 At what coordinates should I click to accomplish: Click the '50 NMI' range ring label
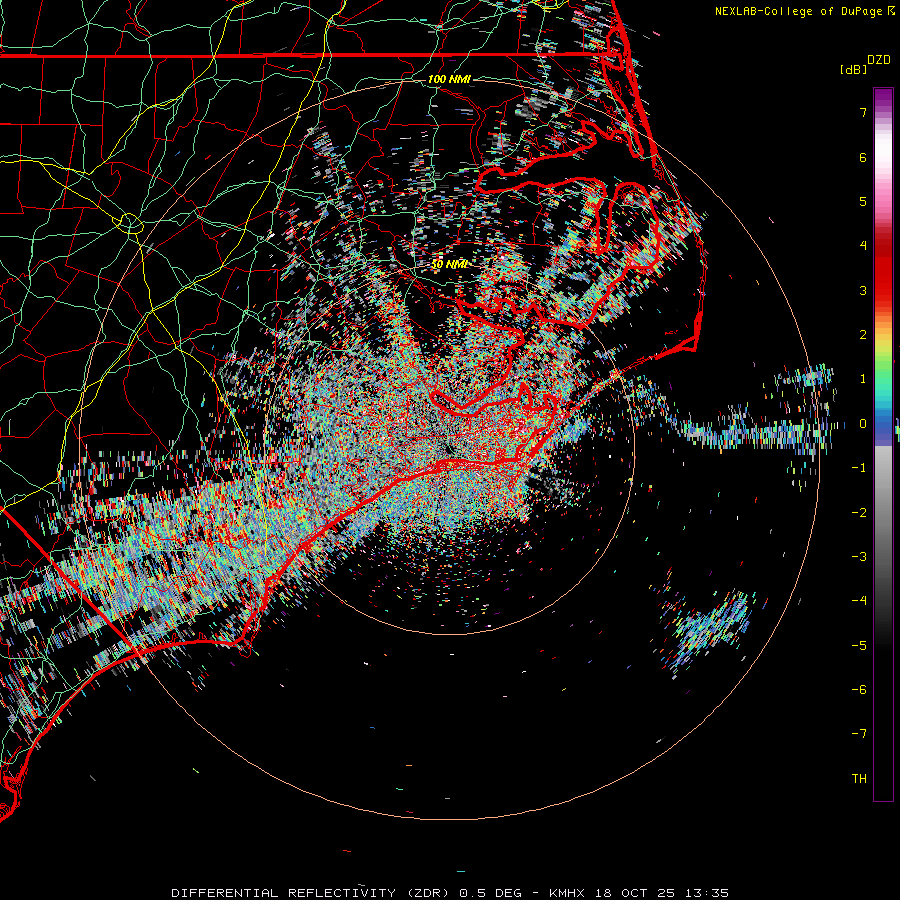coord(449,264)
